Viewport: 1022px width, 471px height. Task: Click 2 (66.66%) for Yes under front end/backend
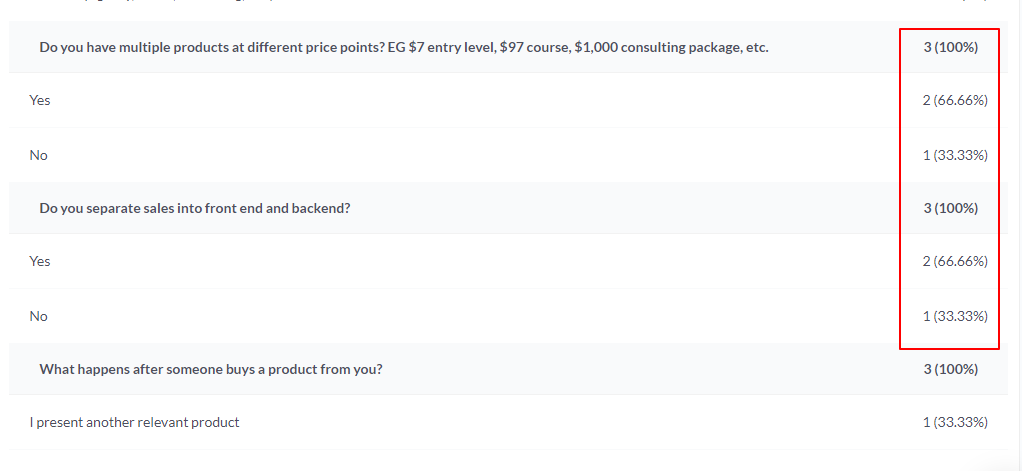(955, 261)
